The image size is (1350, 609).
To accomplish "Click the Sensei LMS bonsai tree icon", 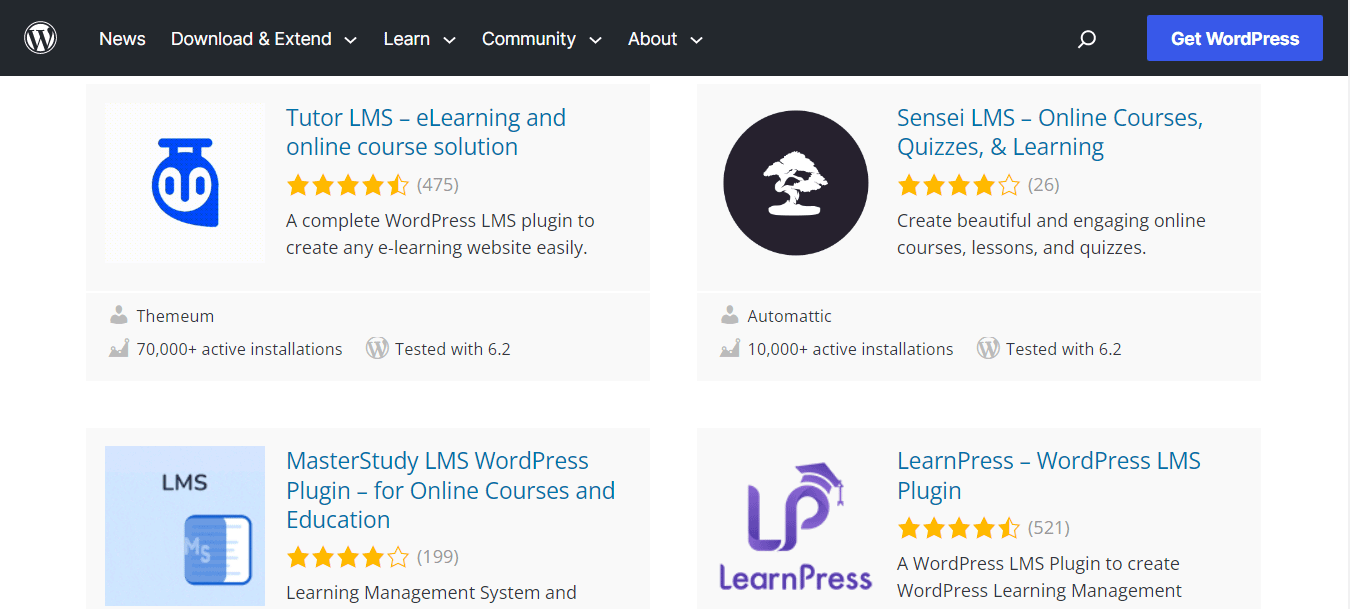I will [796, 183].
